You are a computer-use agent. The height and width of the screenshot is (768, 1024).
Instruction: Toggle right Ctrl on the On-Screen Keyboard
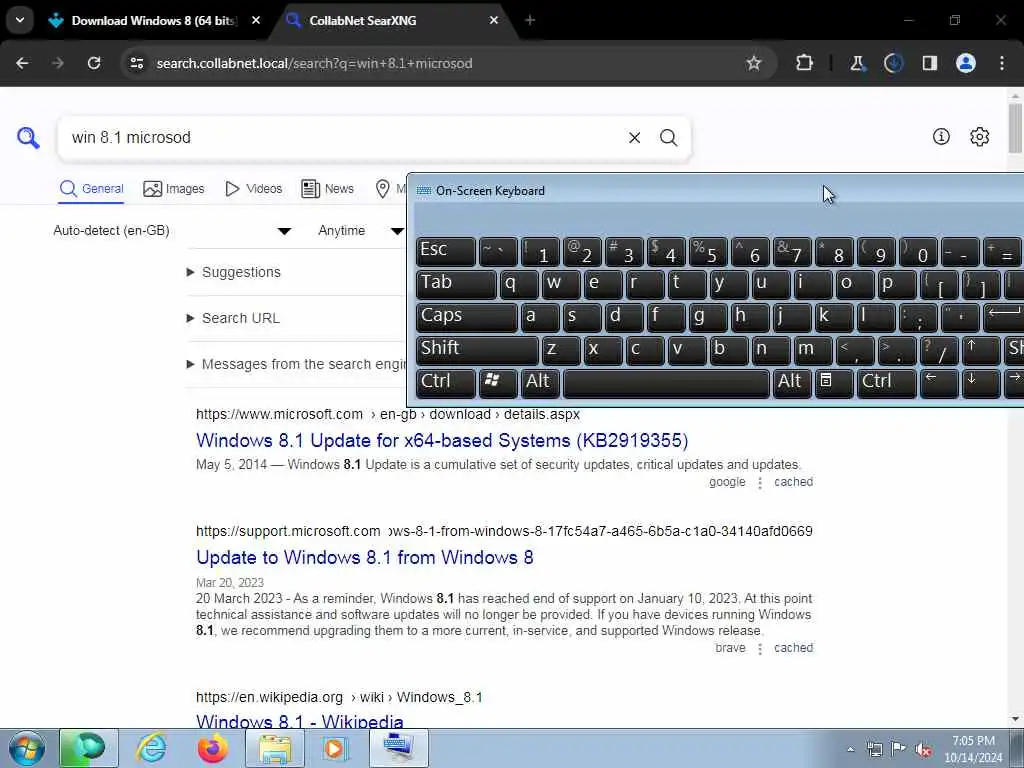tap(886, 383)
